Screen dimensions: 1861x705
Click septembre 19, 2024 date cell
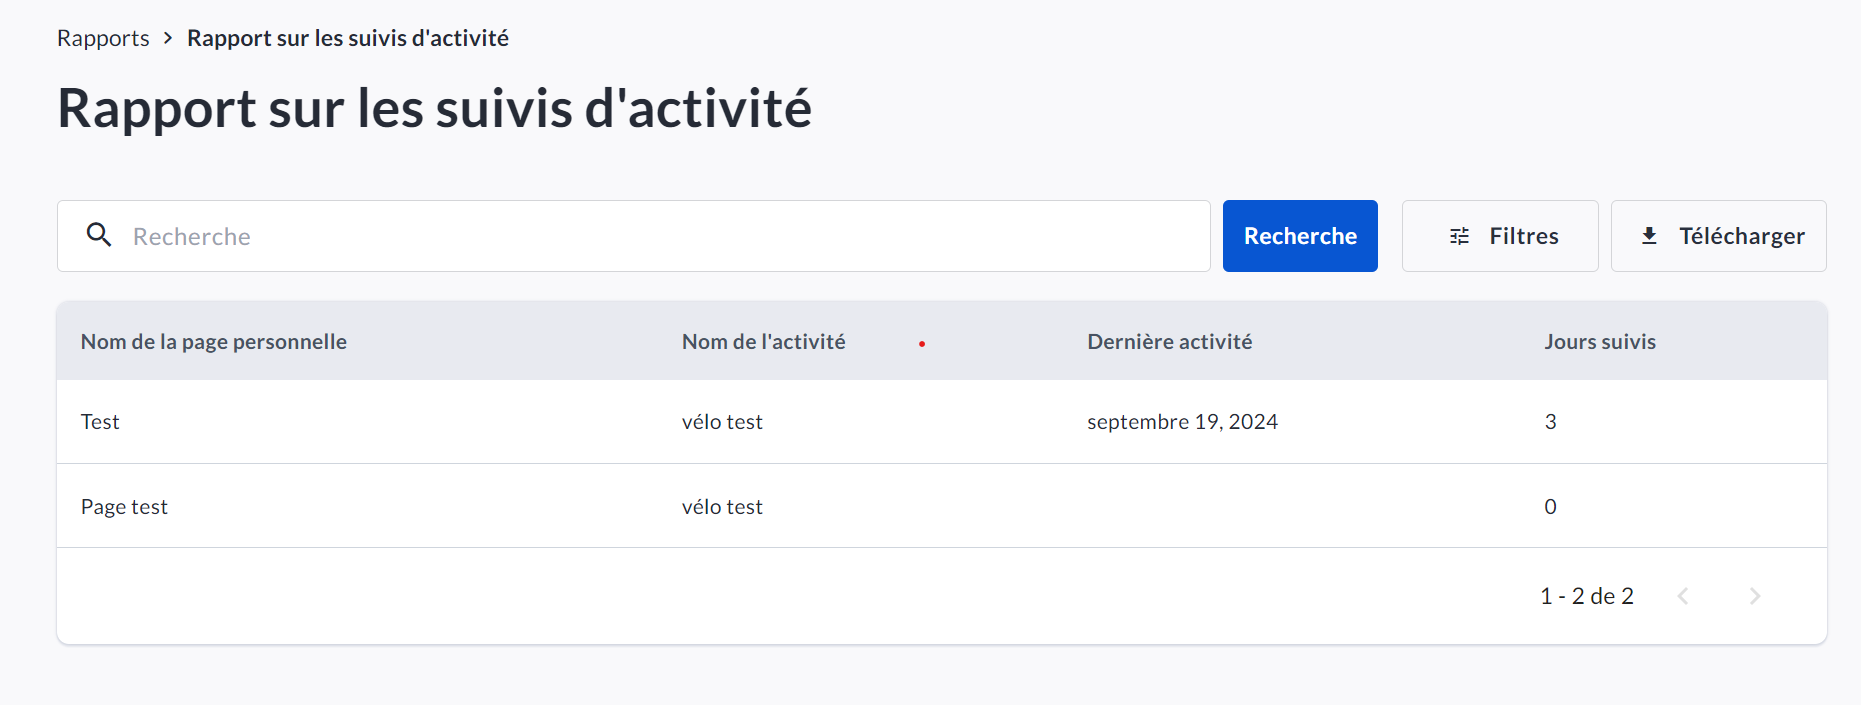(x=1182, y=422)
